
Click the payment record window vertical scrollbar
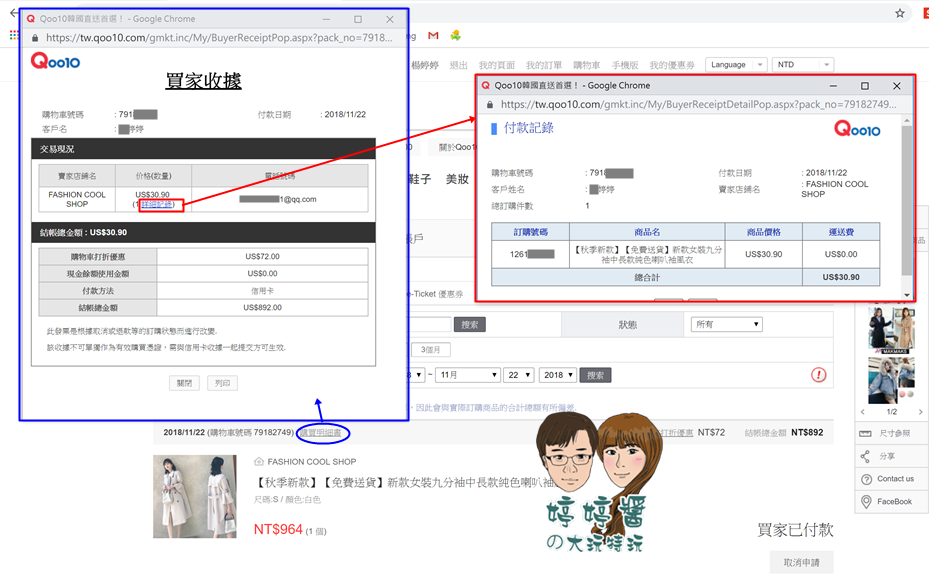pos(907,201)
